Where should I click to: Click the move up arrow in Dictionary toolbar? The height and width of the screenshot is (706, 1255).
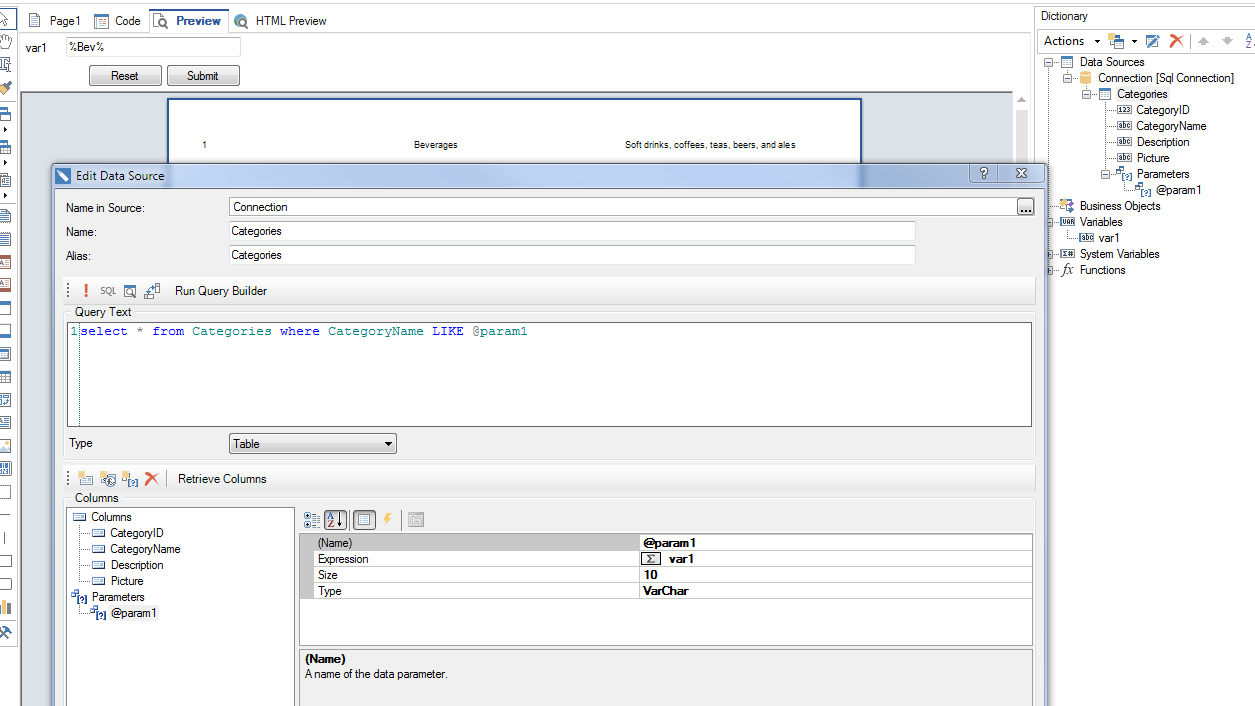1204,41
